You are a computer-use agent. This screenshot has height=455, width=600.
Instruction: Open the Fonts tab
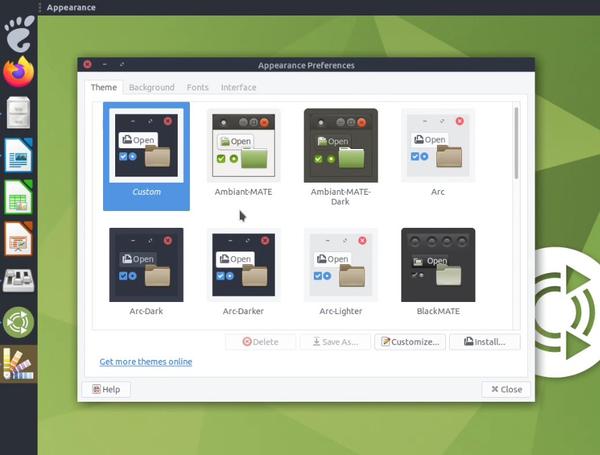197,87
